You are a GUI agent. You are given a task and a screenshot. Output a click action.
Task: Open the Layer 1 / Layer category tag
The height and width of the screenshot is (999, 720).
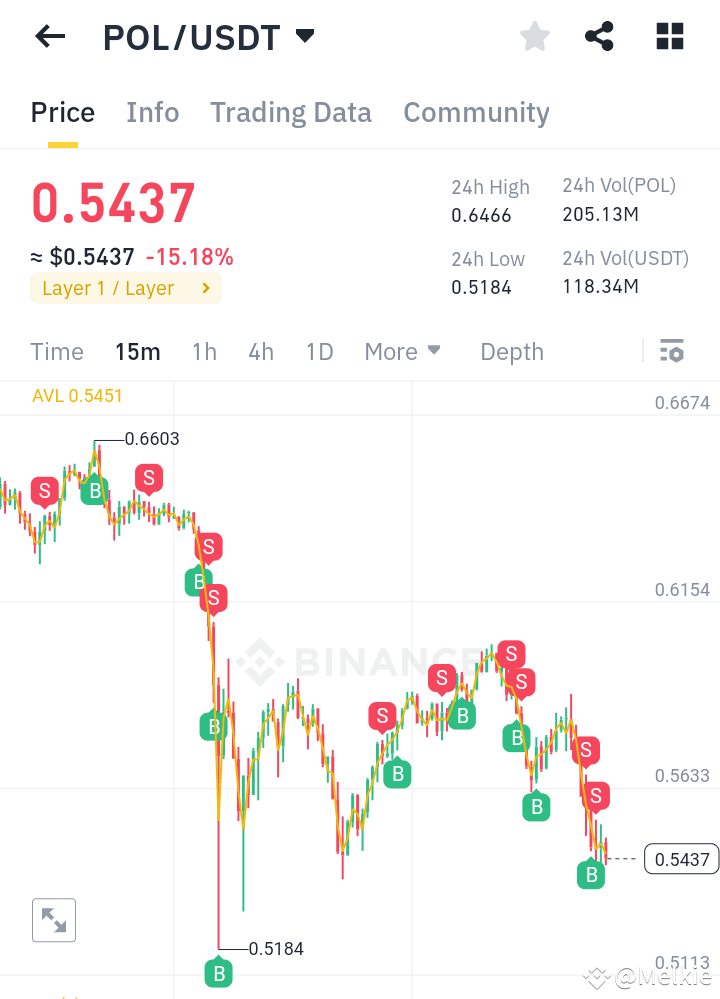125,288
